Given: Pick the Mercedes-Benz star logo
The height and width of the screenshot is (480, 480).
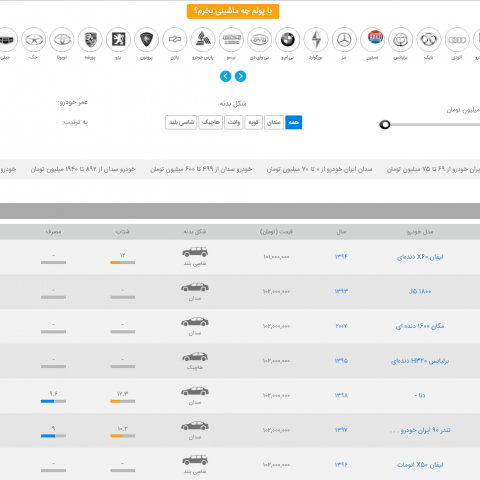Looking at the screenshot, I should pos(344,40).
